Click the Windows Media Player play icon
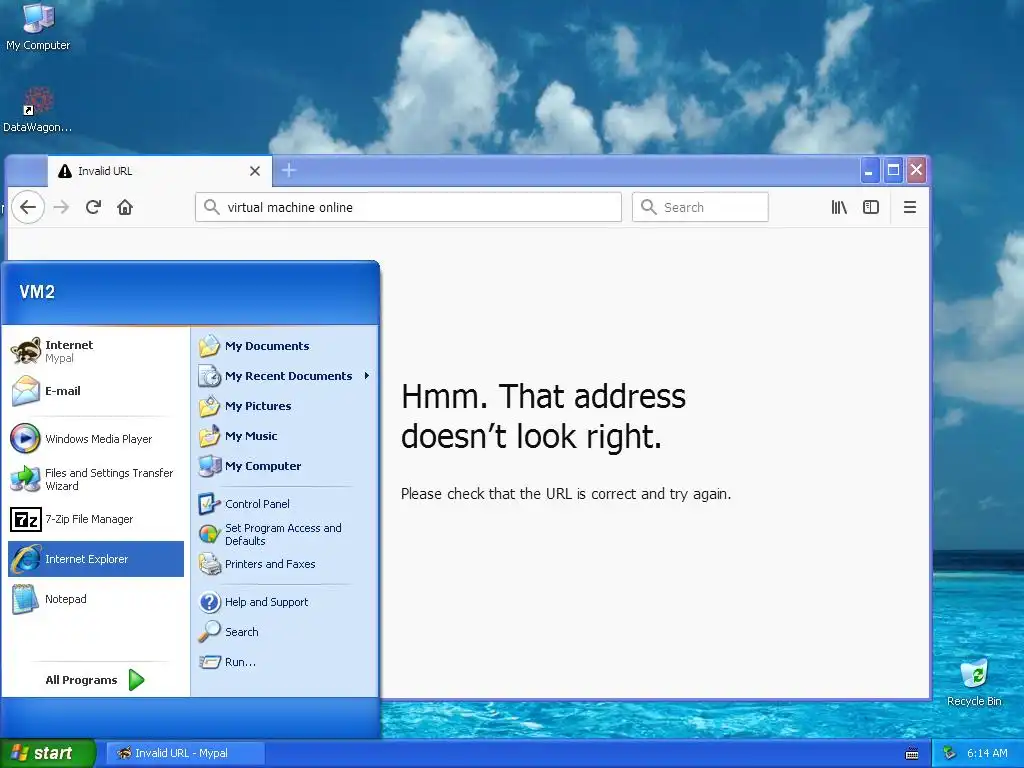The width and height of the screenshot is (1024, 768). click(25, 439)
